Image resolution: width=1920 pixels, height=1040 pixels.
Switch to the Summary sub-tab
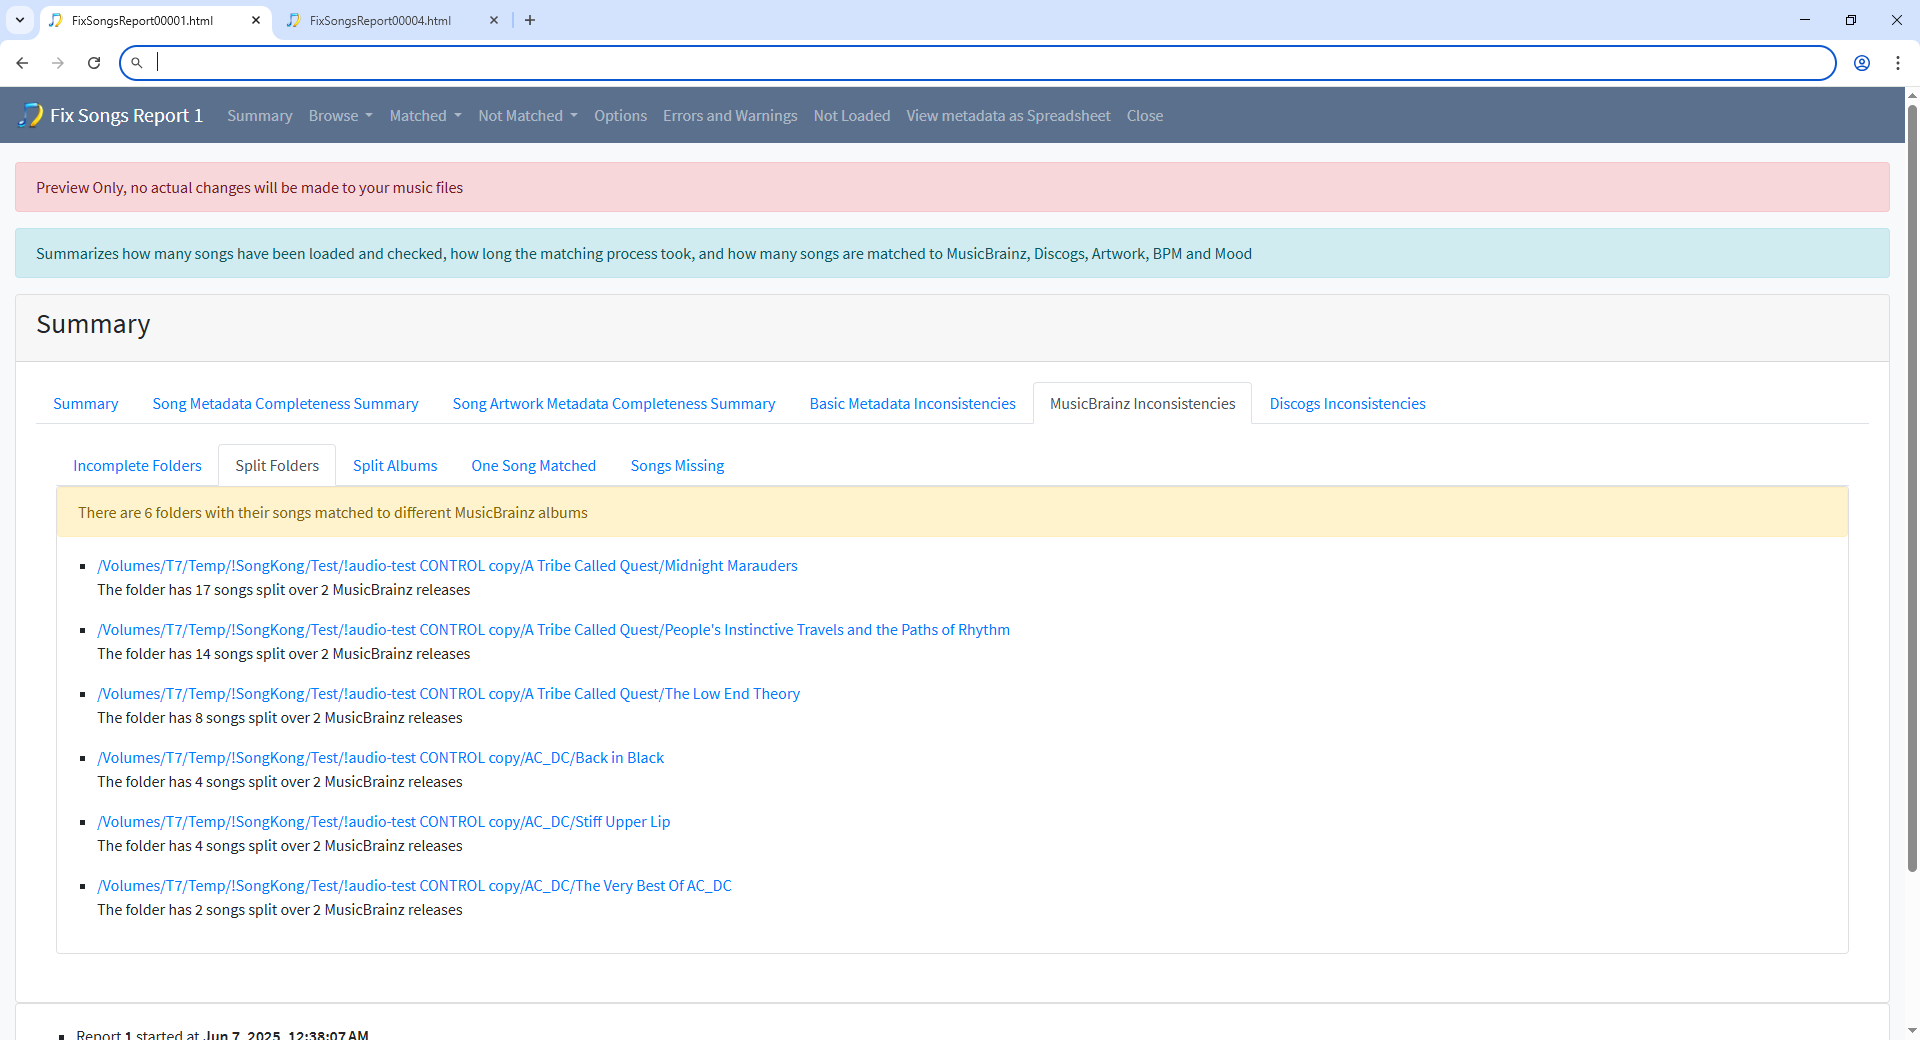click(x=86, y=404)
